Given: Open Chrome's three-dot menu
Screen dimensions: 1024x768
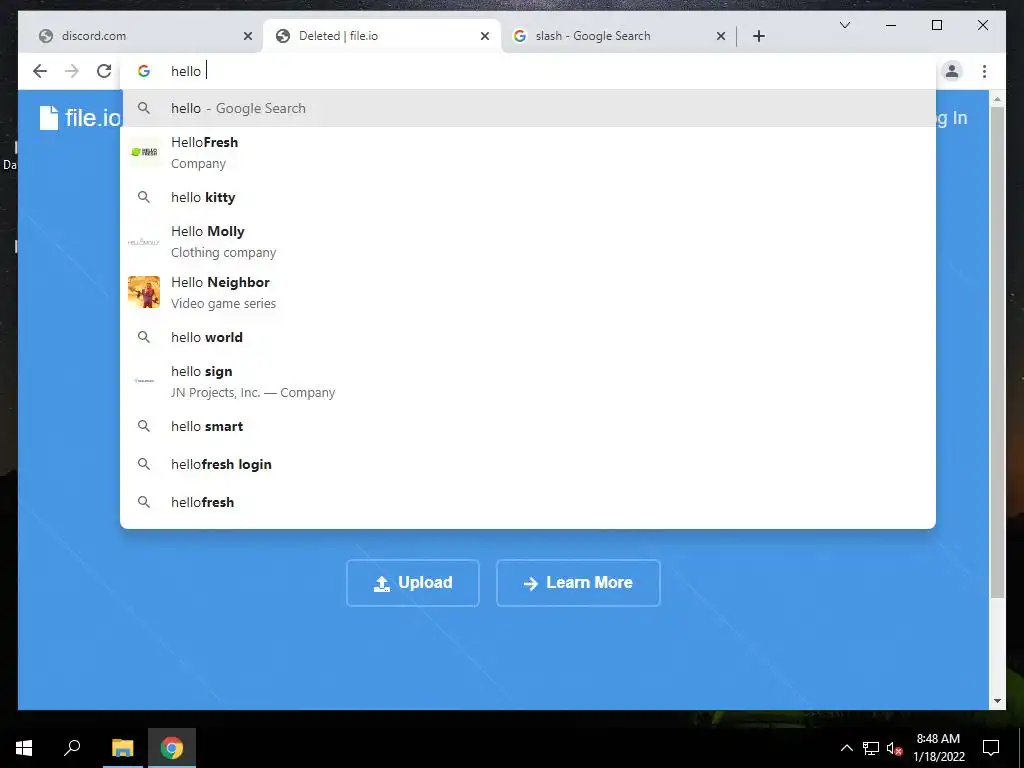Looking at the screenshot, I should click(984, 71).
